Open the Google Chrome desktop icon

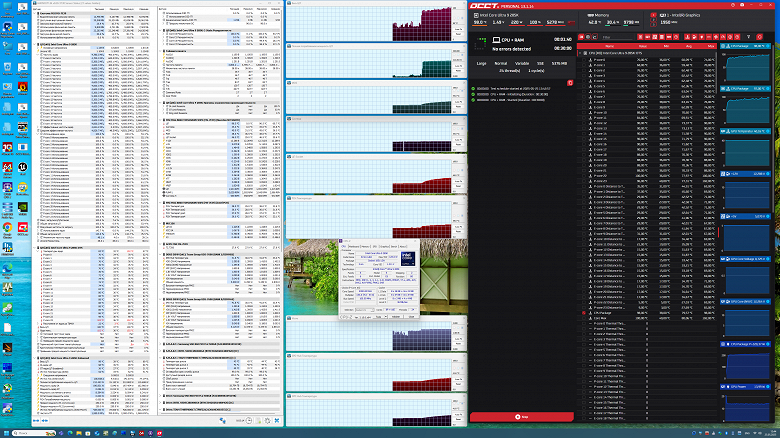[x=7, y=227]
